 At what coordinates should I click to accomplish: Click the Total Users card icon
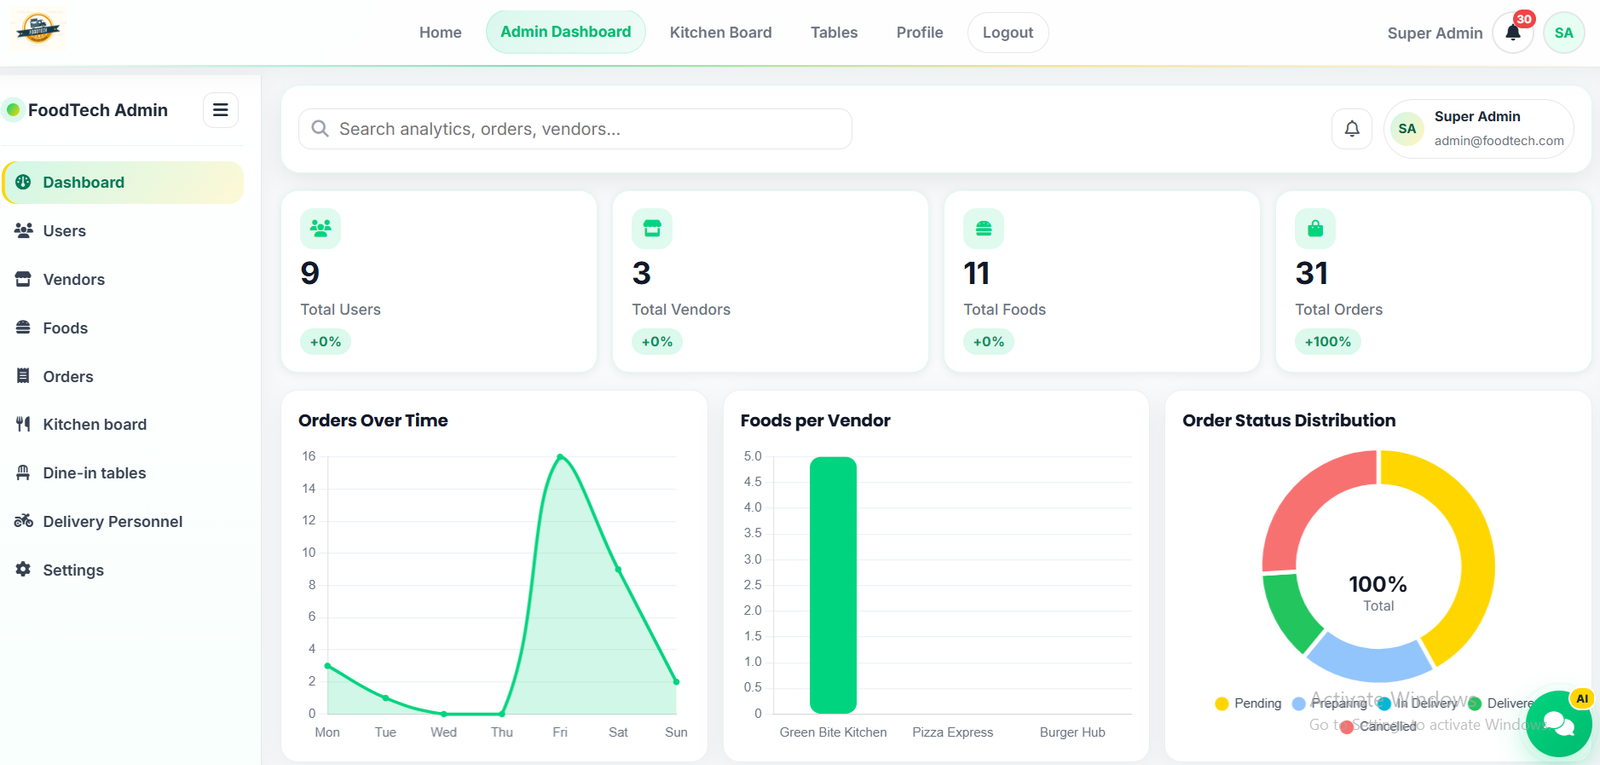(320, 229)
